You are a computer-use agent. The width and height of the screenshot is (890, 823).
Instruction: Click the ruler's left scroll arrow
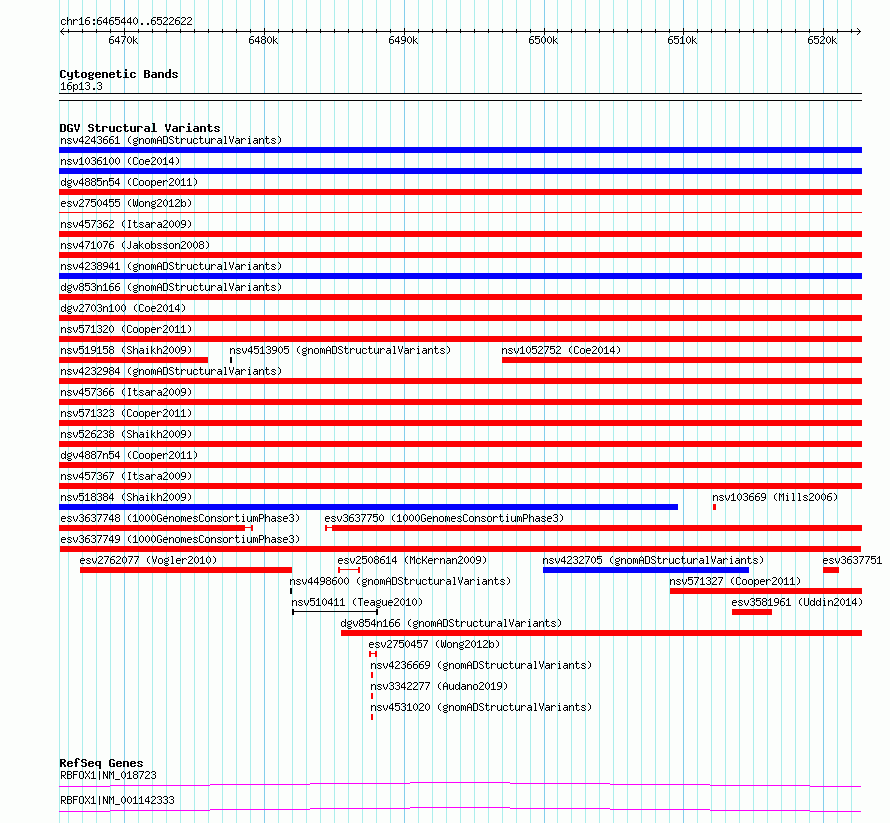[x=63, y=32]
